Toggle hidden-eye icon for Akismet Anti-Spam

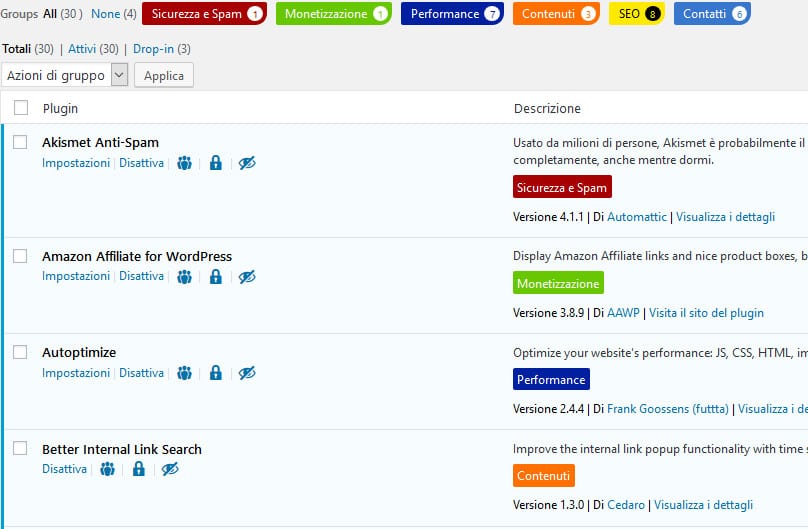point(247,163)
